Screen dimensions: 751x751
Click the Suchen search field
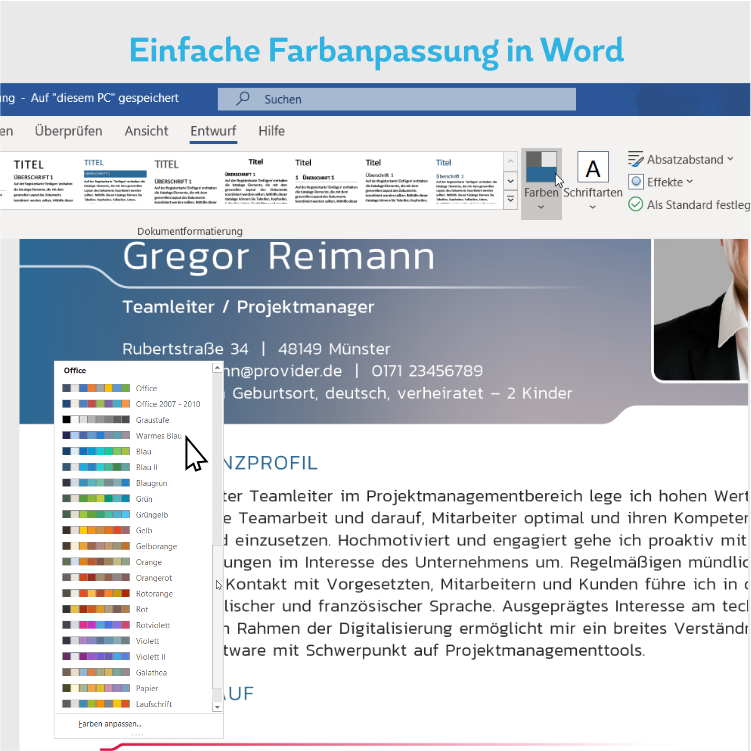pyautogui.click(x=397, y=99)
